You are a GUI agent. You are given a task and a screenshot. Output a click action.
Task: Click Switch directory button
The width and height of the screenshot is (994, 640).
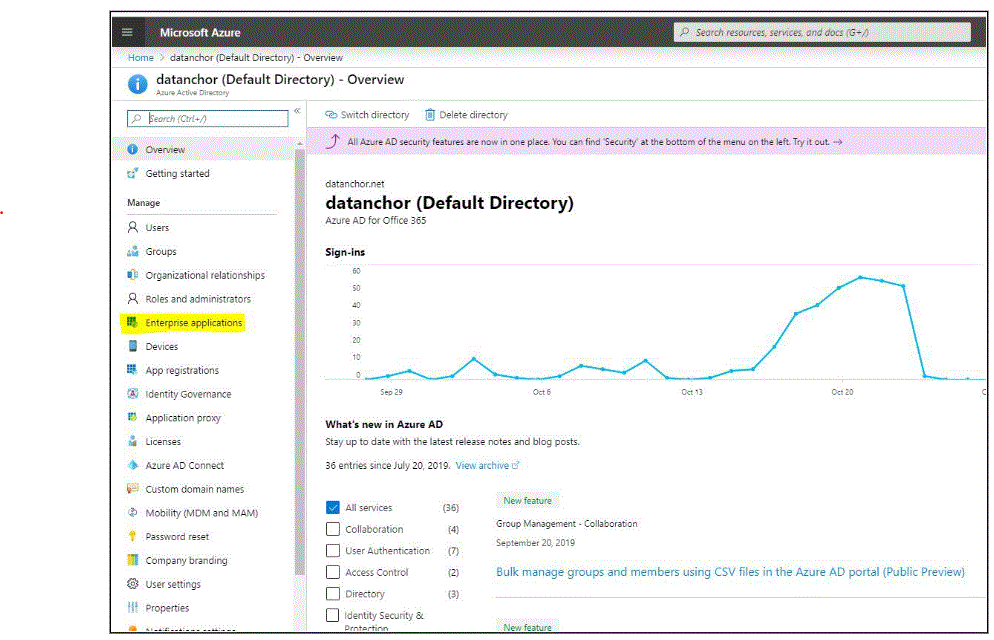367,115
